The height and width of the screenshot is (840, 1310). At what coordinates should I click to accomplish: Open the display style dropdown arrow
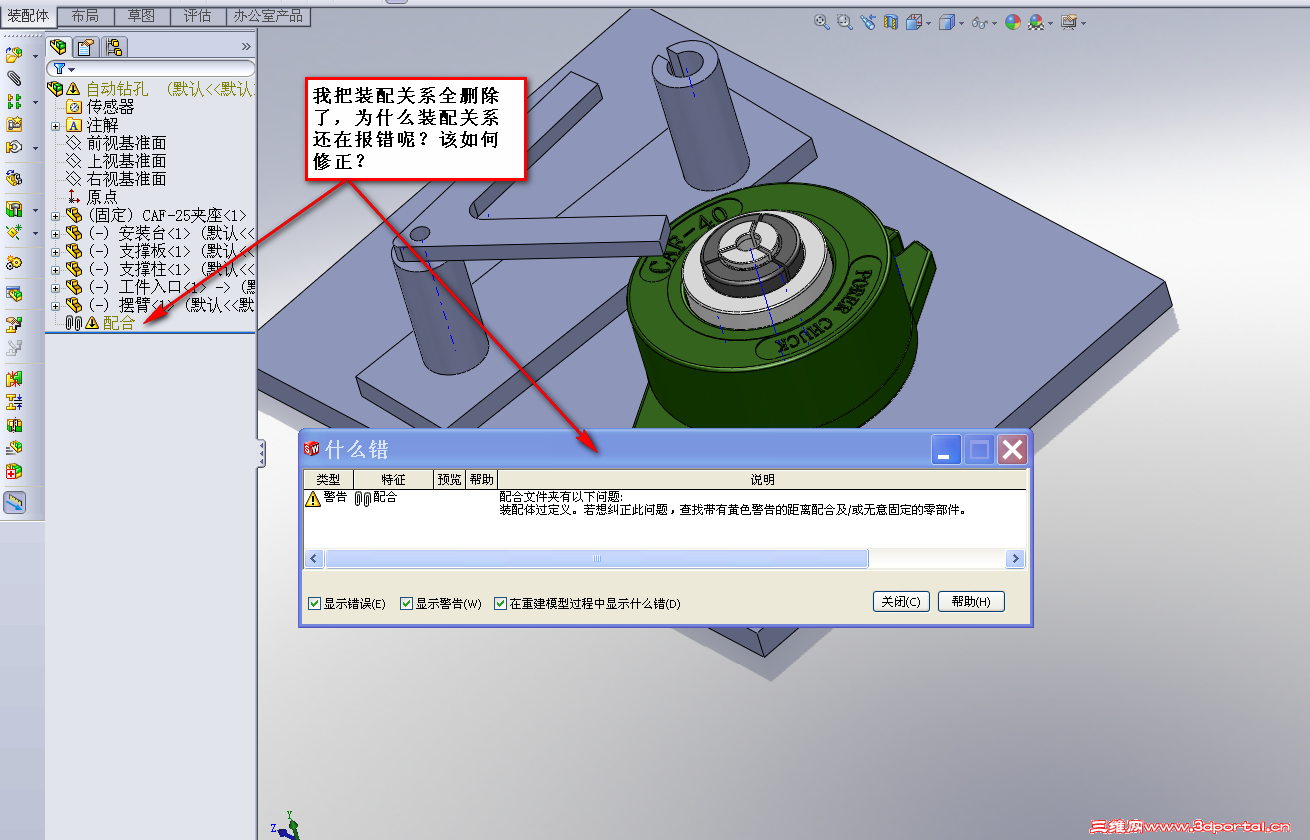point(961,21)
